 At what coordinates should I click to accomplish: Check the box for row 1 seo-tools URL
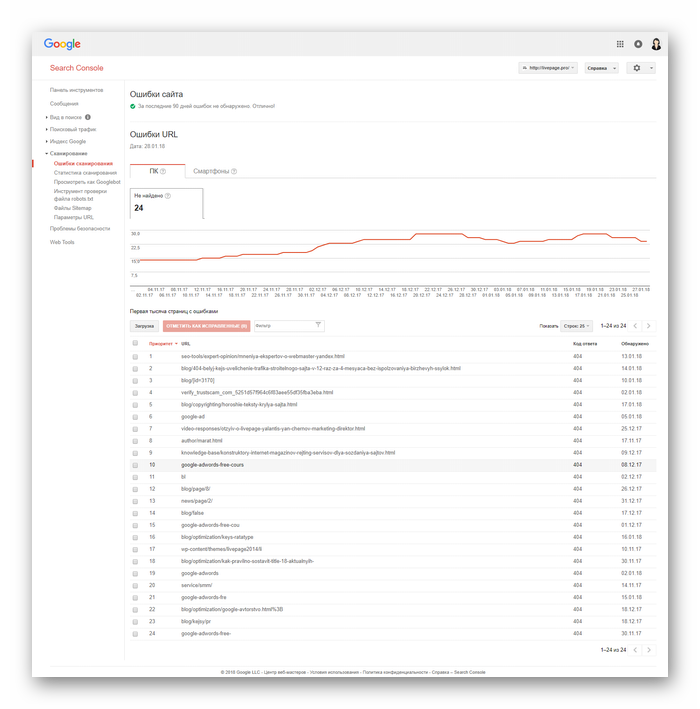pos(135,357)
